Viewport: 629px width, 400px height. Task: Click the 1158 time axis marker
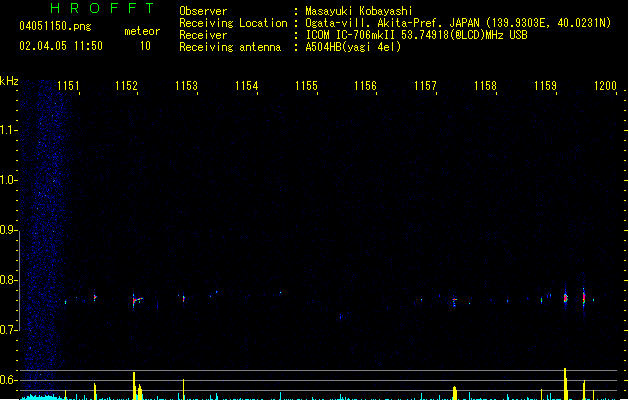point(485,86)
